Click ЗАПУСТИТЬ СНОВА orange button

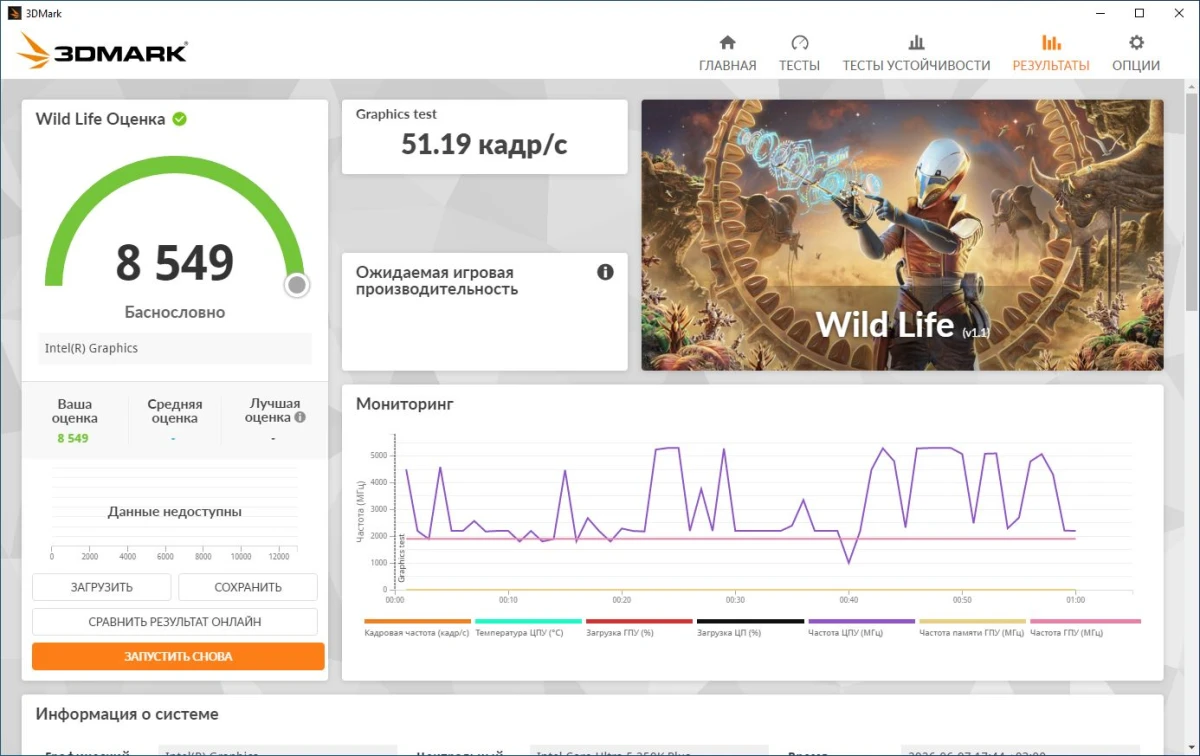(x=178, y=656)
